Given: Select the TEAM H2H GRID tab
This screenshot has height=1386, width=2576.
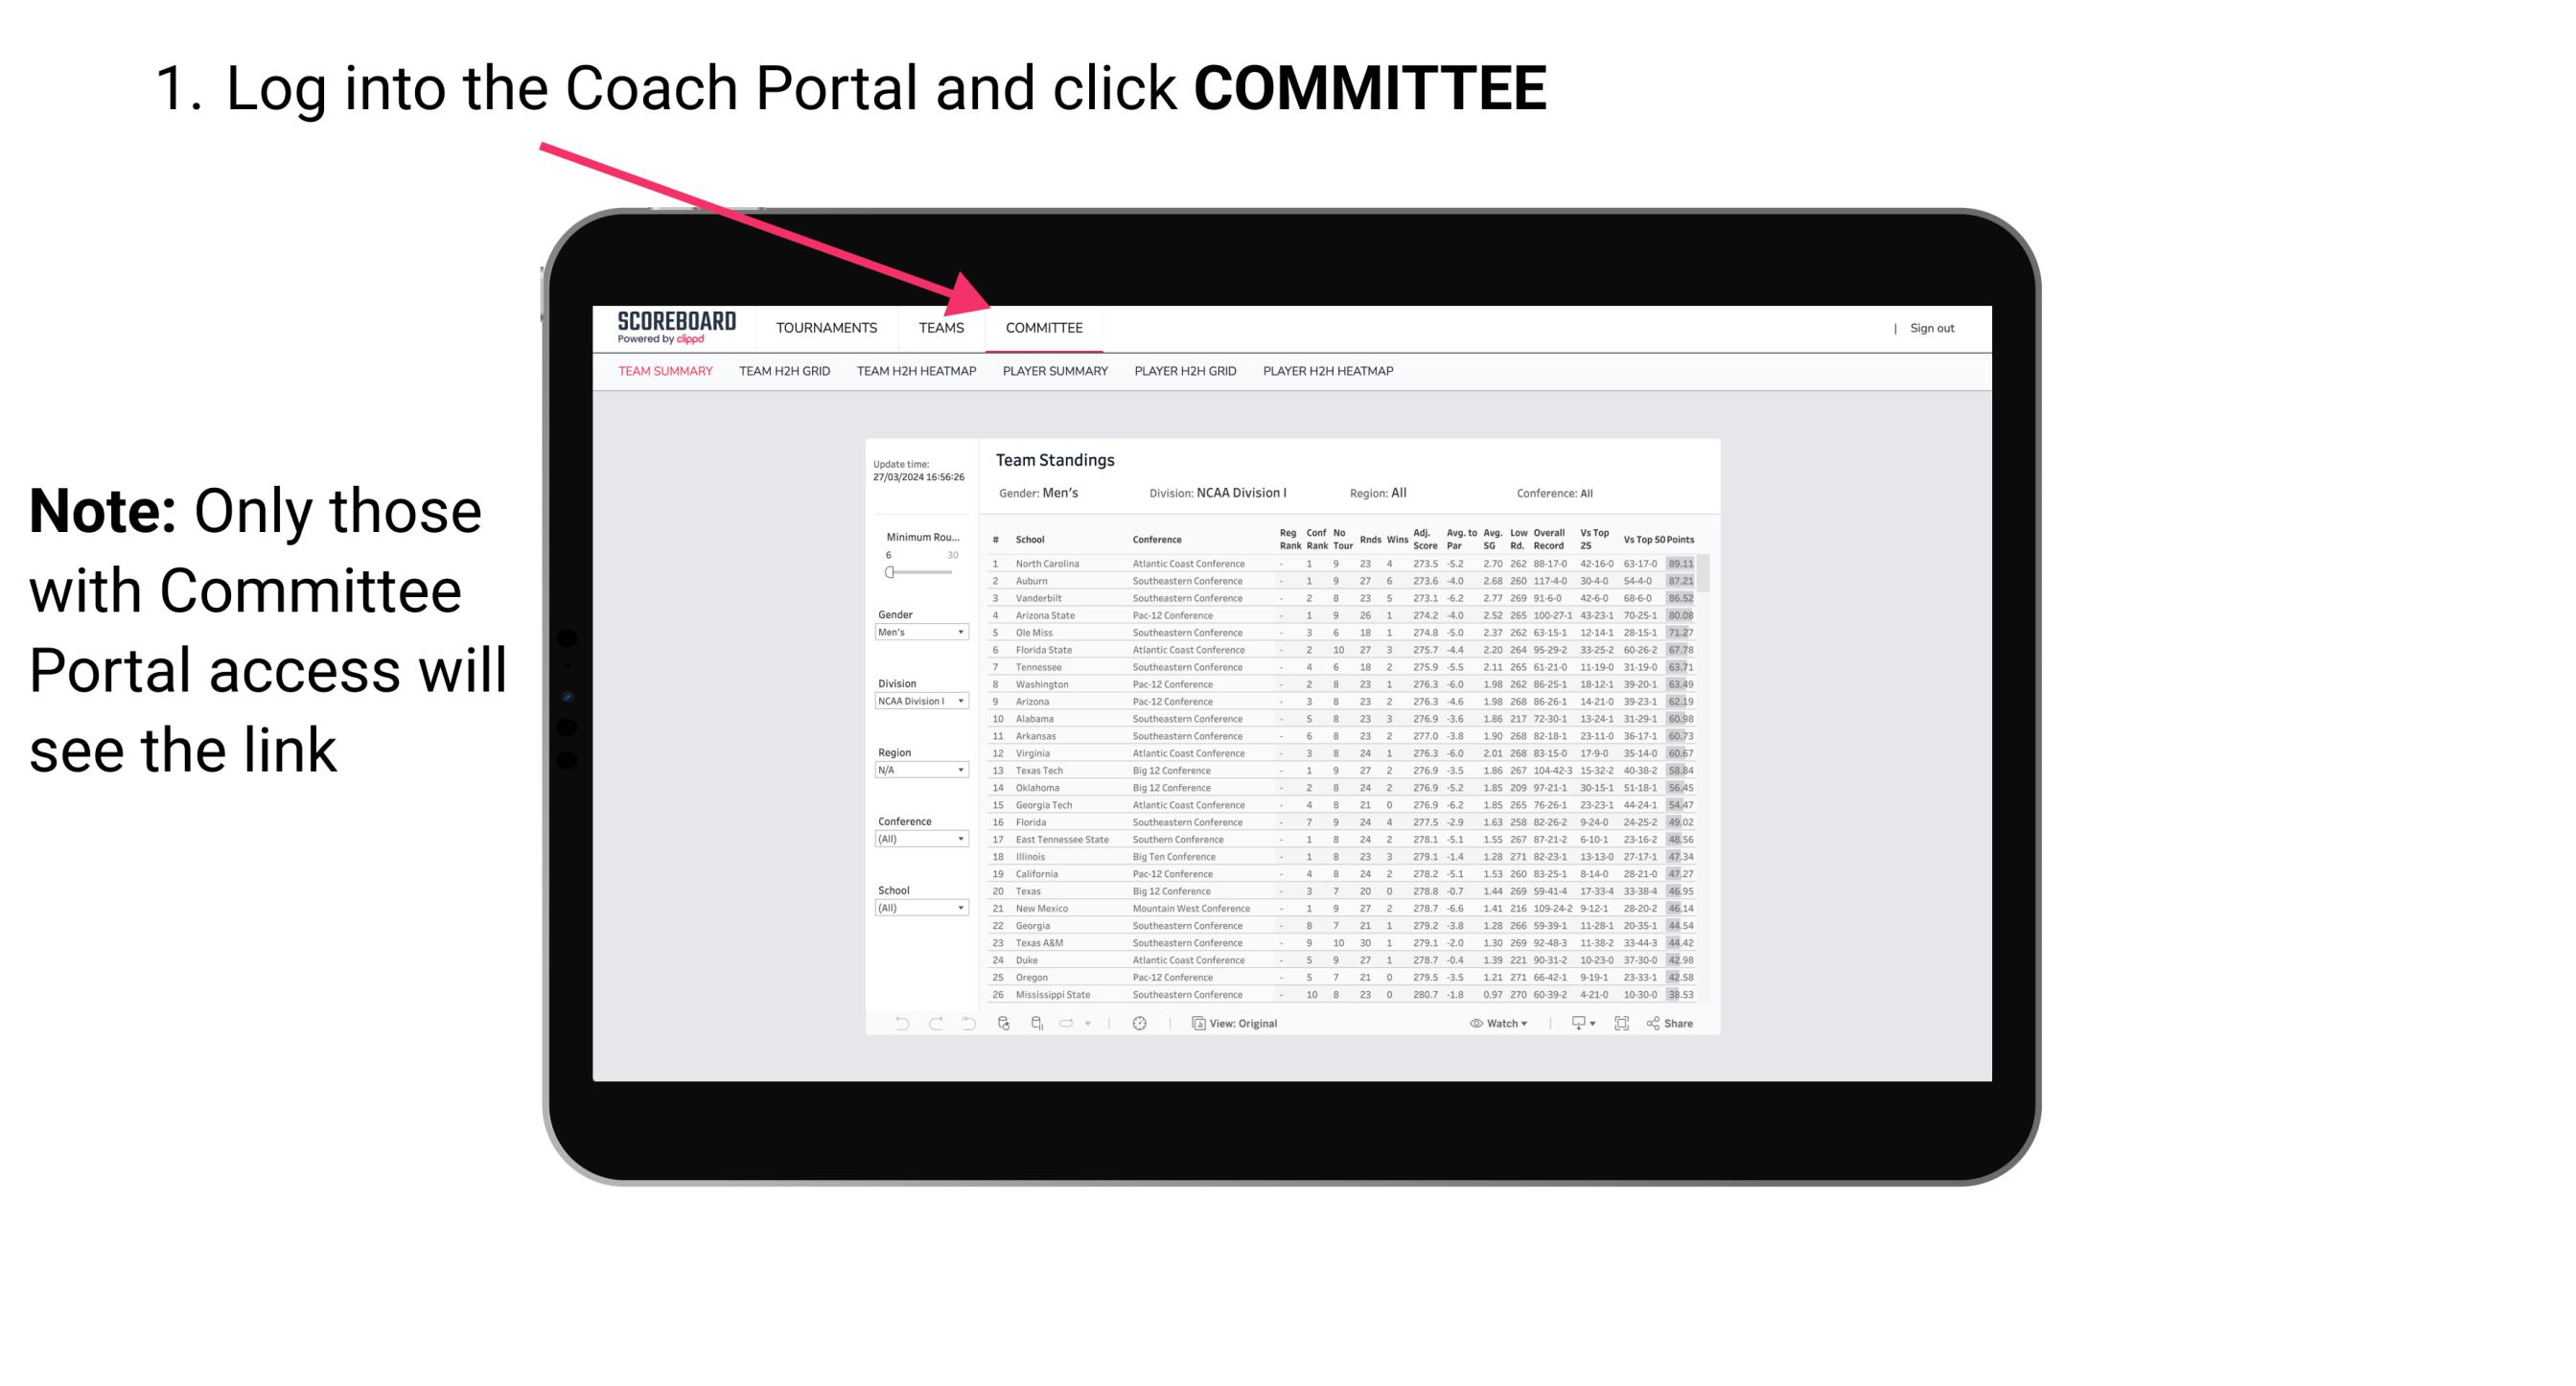Looking at the screenshot, I should (783, 374).
